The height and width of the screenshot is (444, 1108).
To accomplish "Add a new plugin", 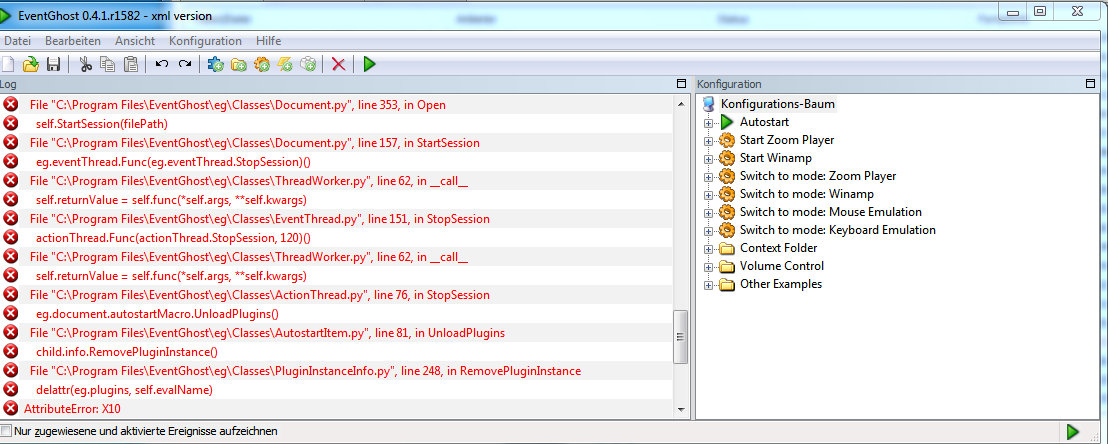I will (216, 64).
